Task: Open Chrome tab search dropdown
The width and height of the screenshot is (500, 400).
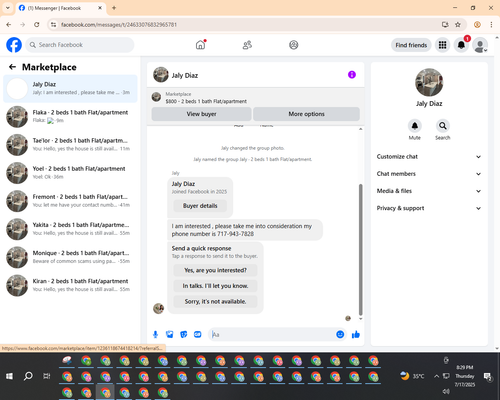Action: (x=8, y=8)
